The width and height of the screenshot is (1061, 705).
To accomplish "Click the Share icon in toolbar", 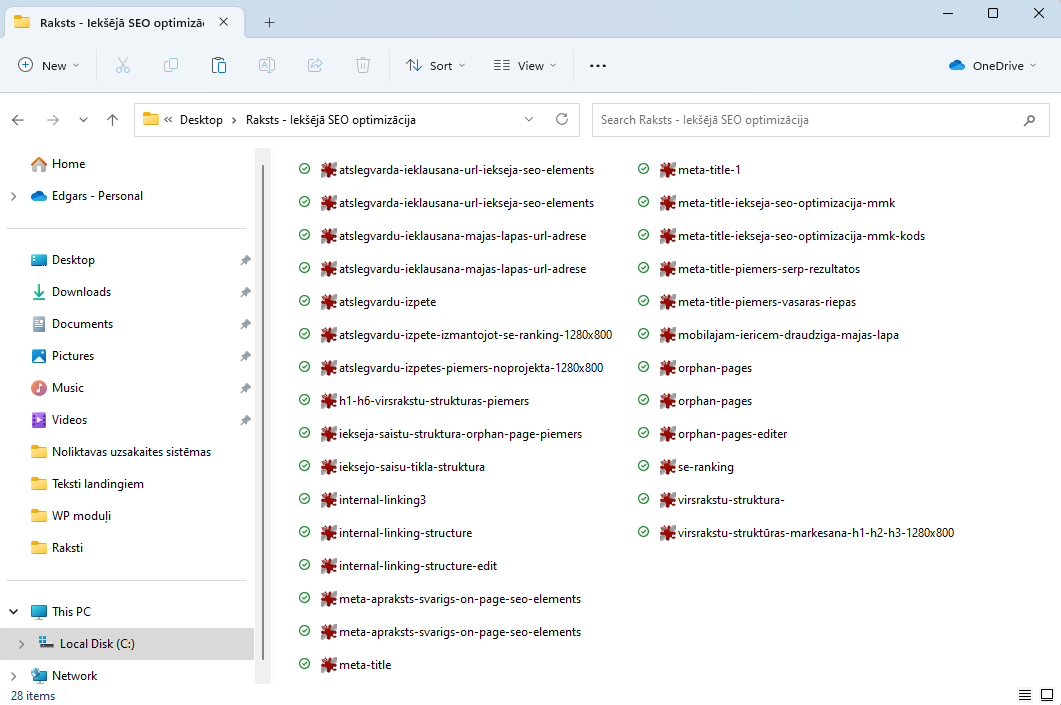I will pos(315,65).
